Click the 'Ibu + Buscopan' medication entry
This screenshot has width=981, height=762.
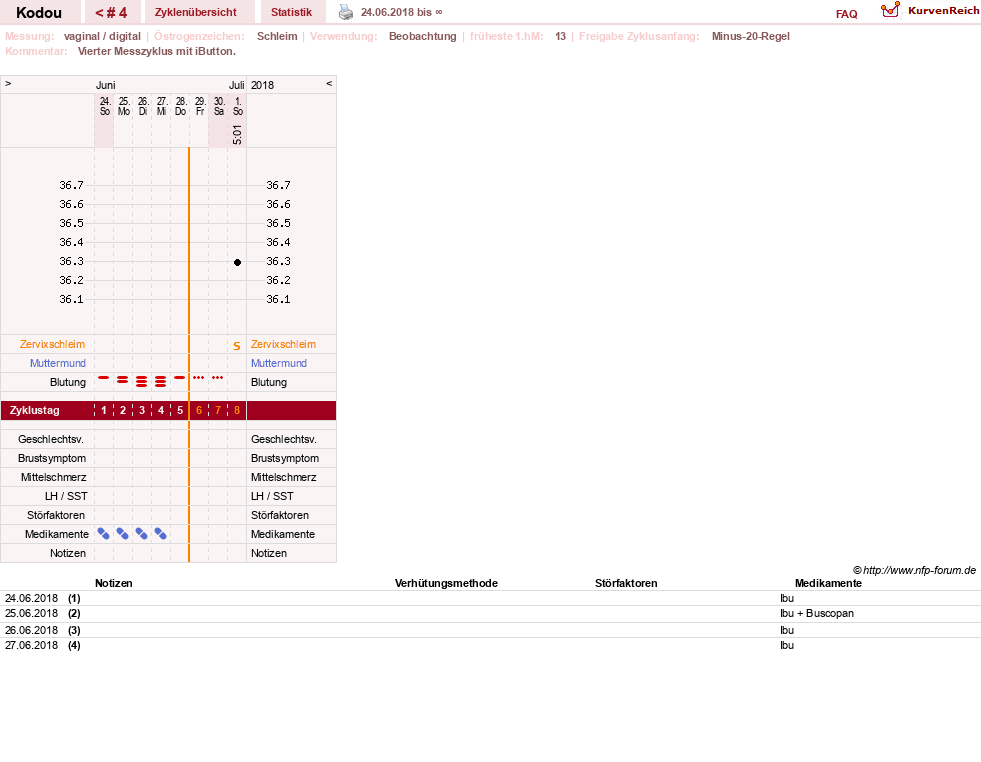(817, 613)
